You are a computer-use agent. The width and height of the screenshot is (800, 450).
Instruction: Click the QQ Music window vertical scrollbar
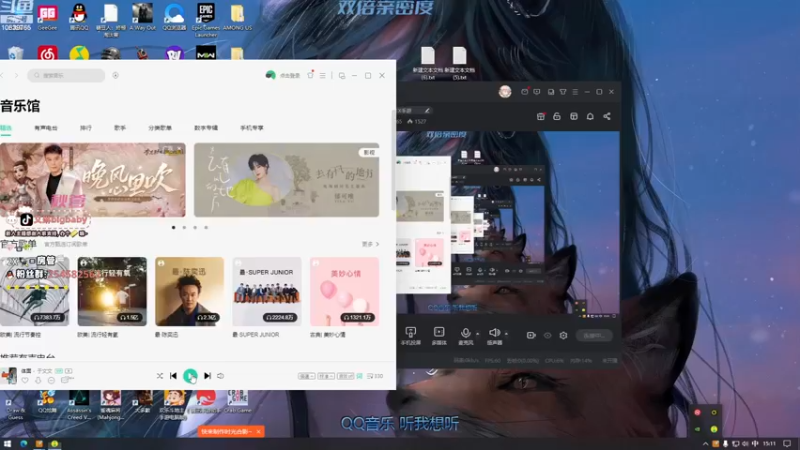click(x=393, y=158)
